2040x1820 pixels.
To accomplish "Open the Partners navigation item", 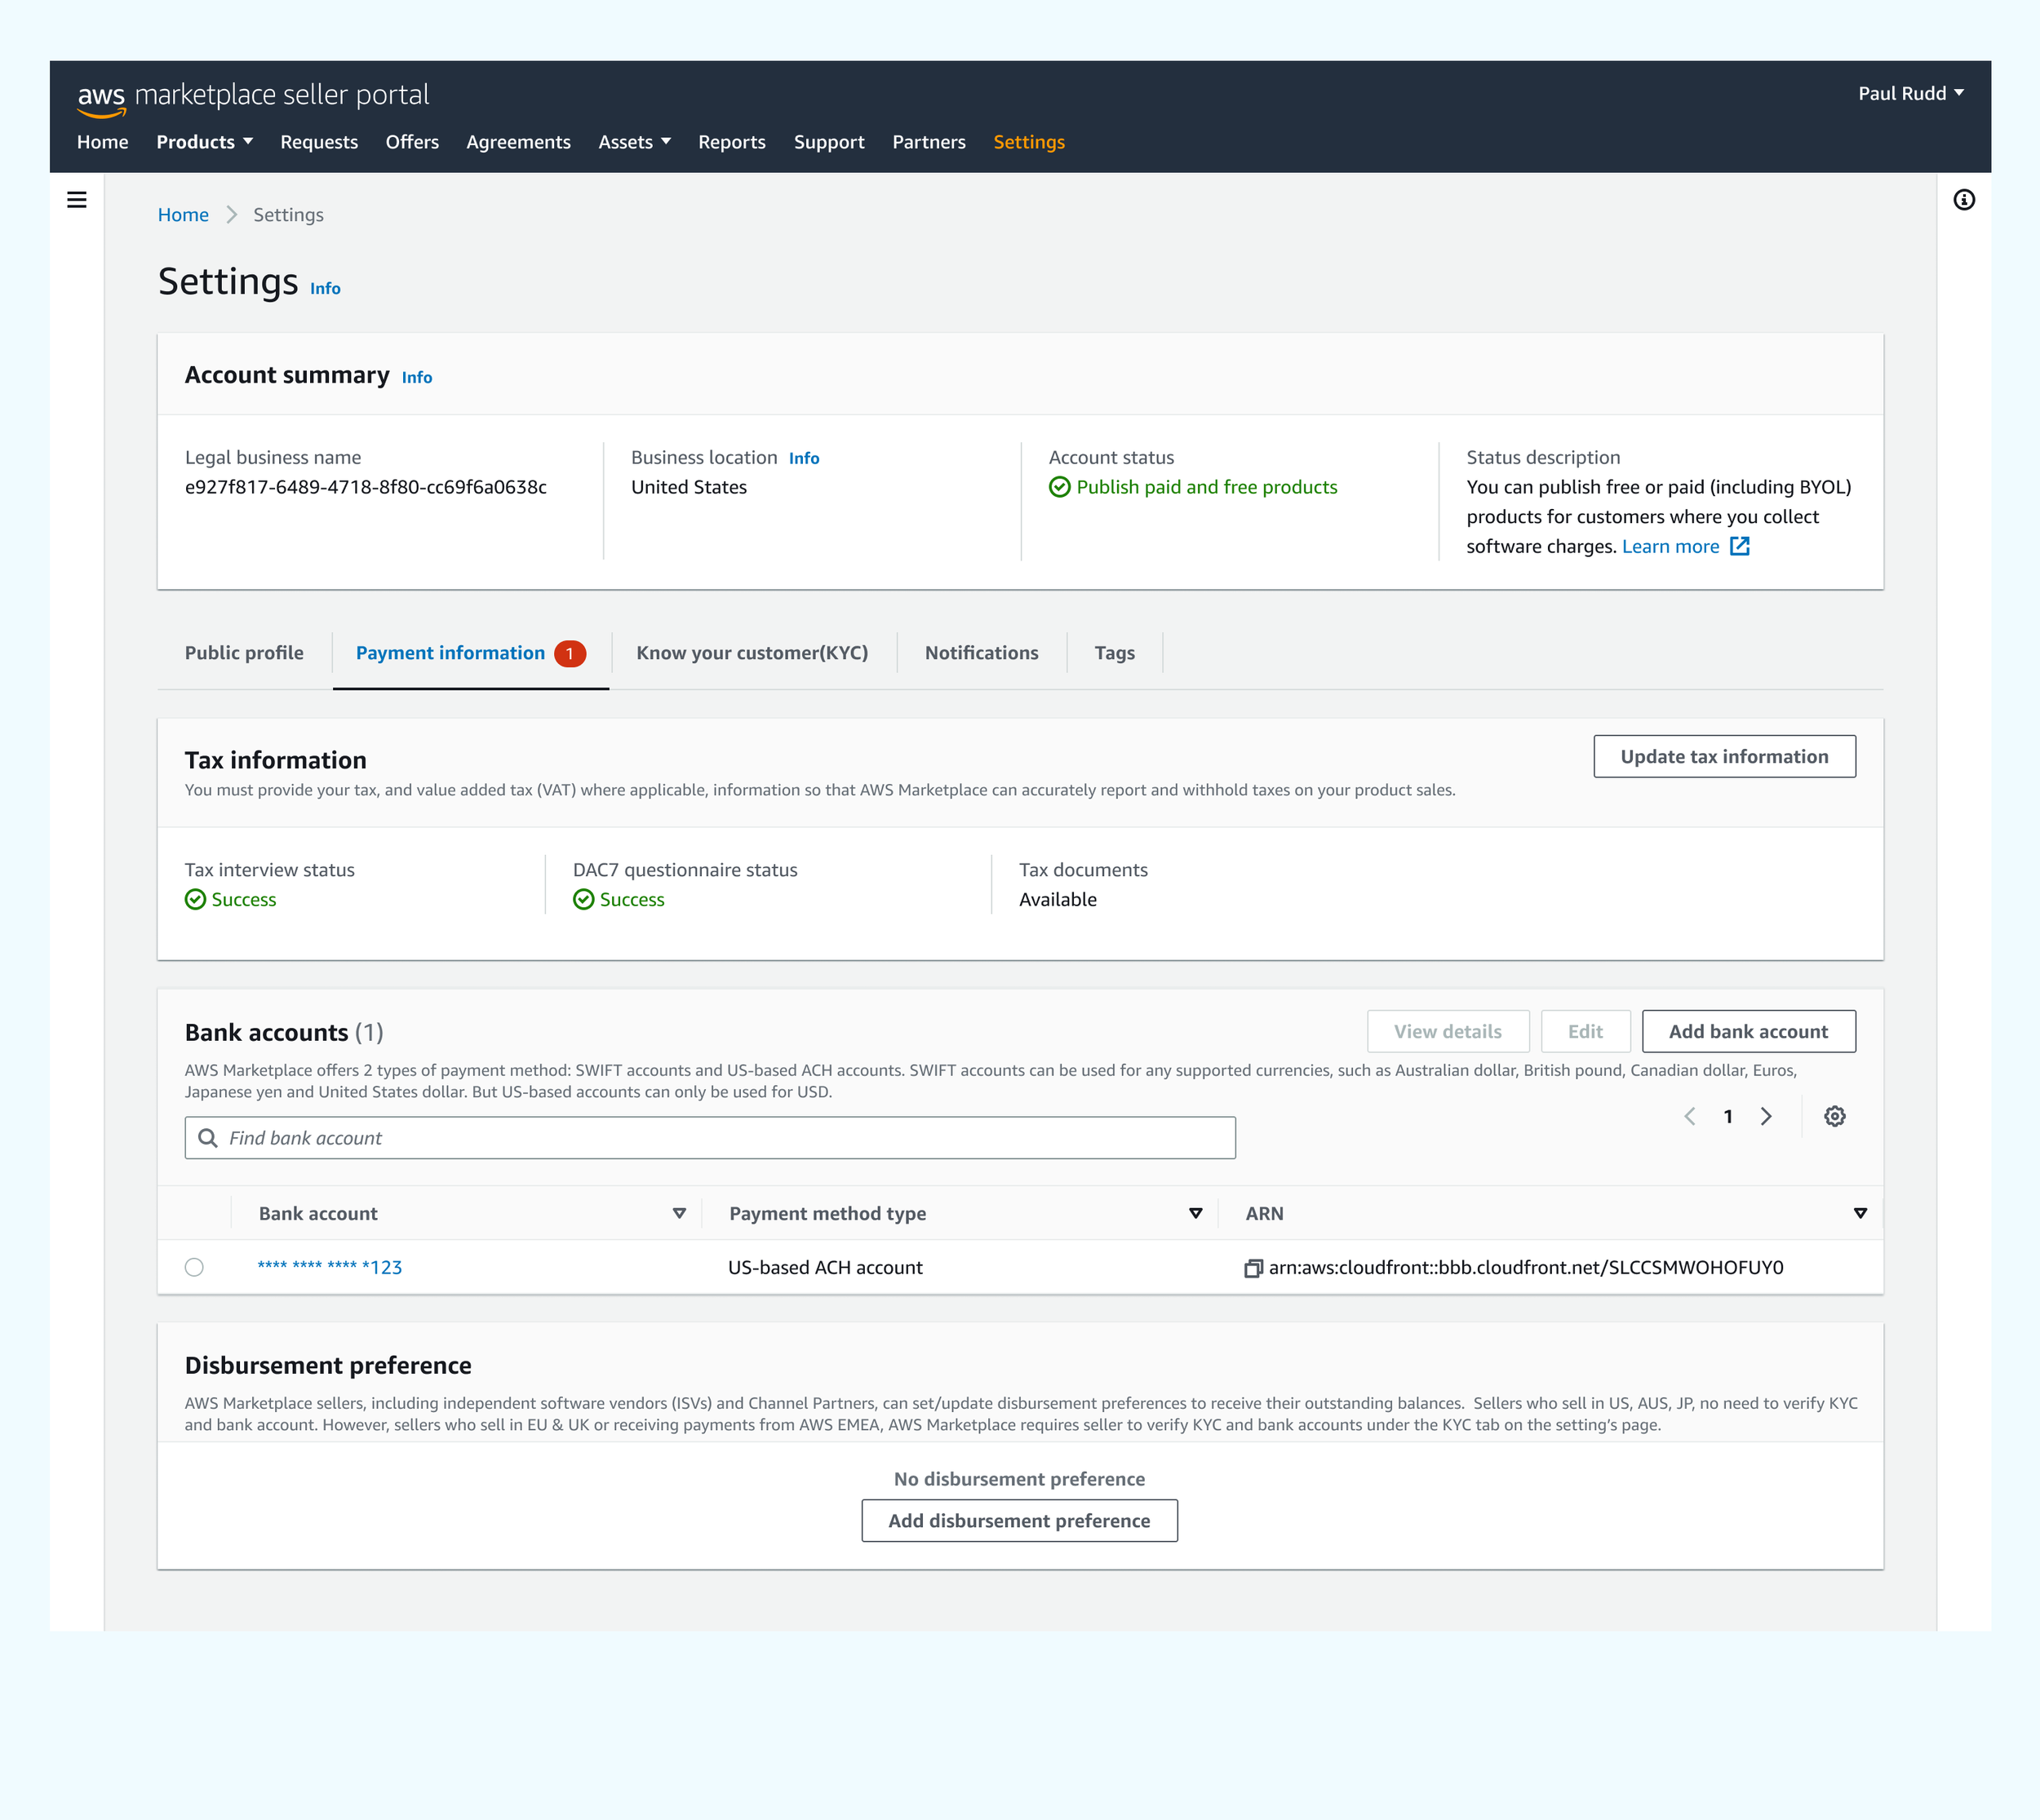I will click(x=929, y=142).
